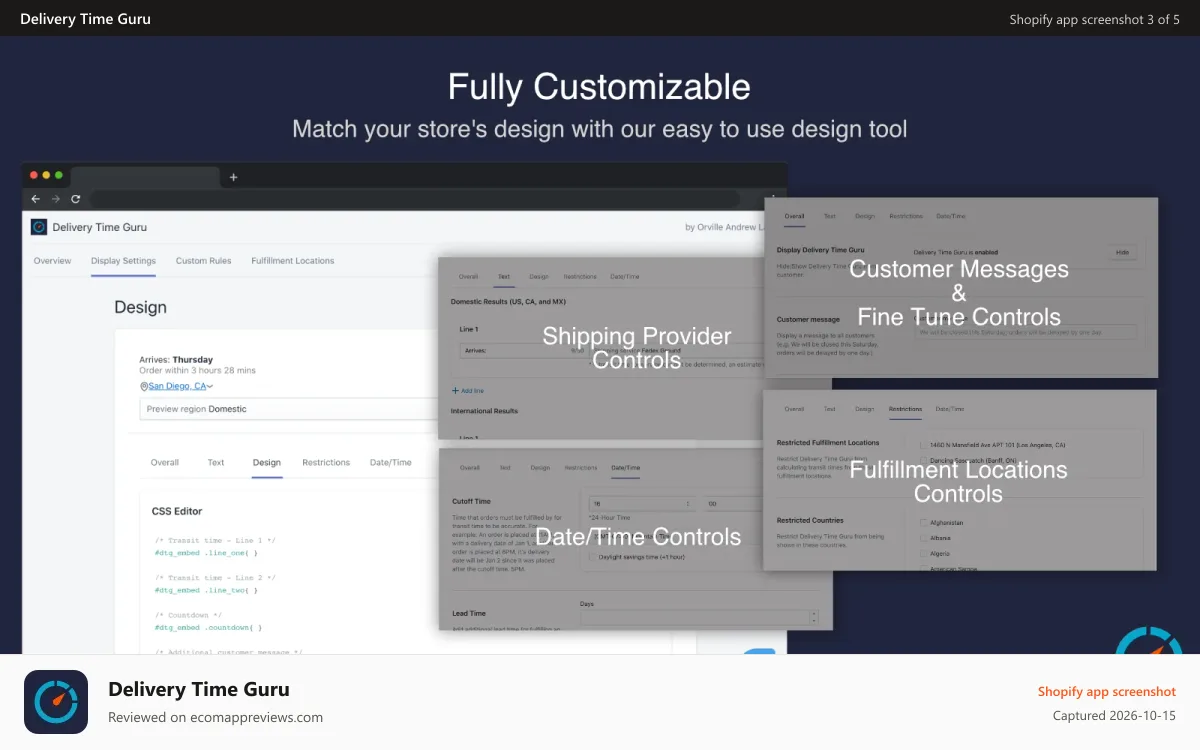1200x750 pixels.
Task: Click the Restricted Countries heading
Action: pos(810,521)
